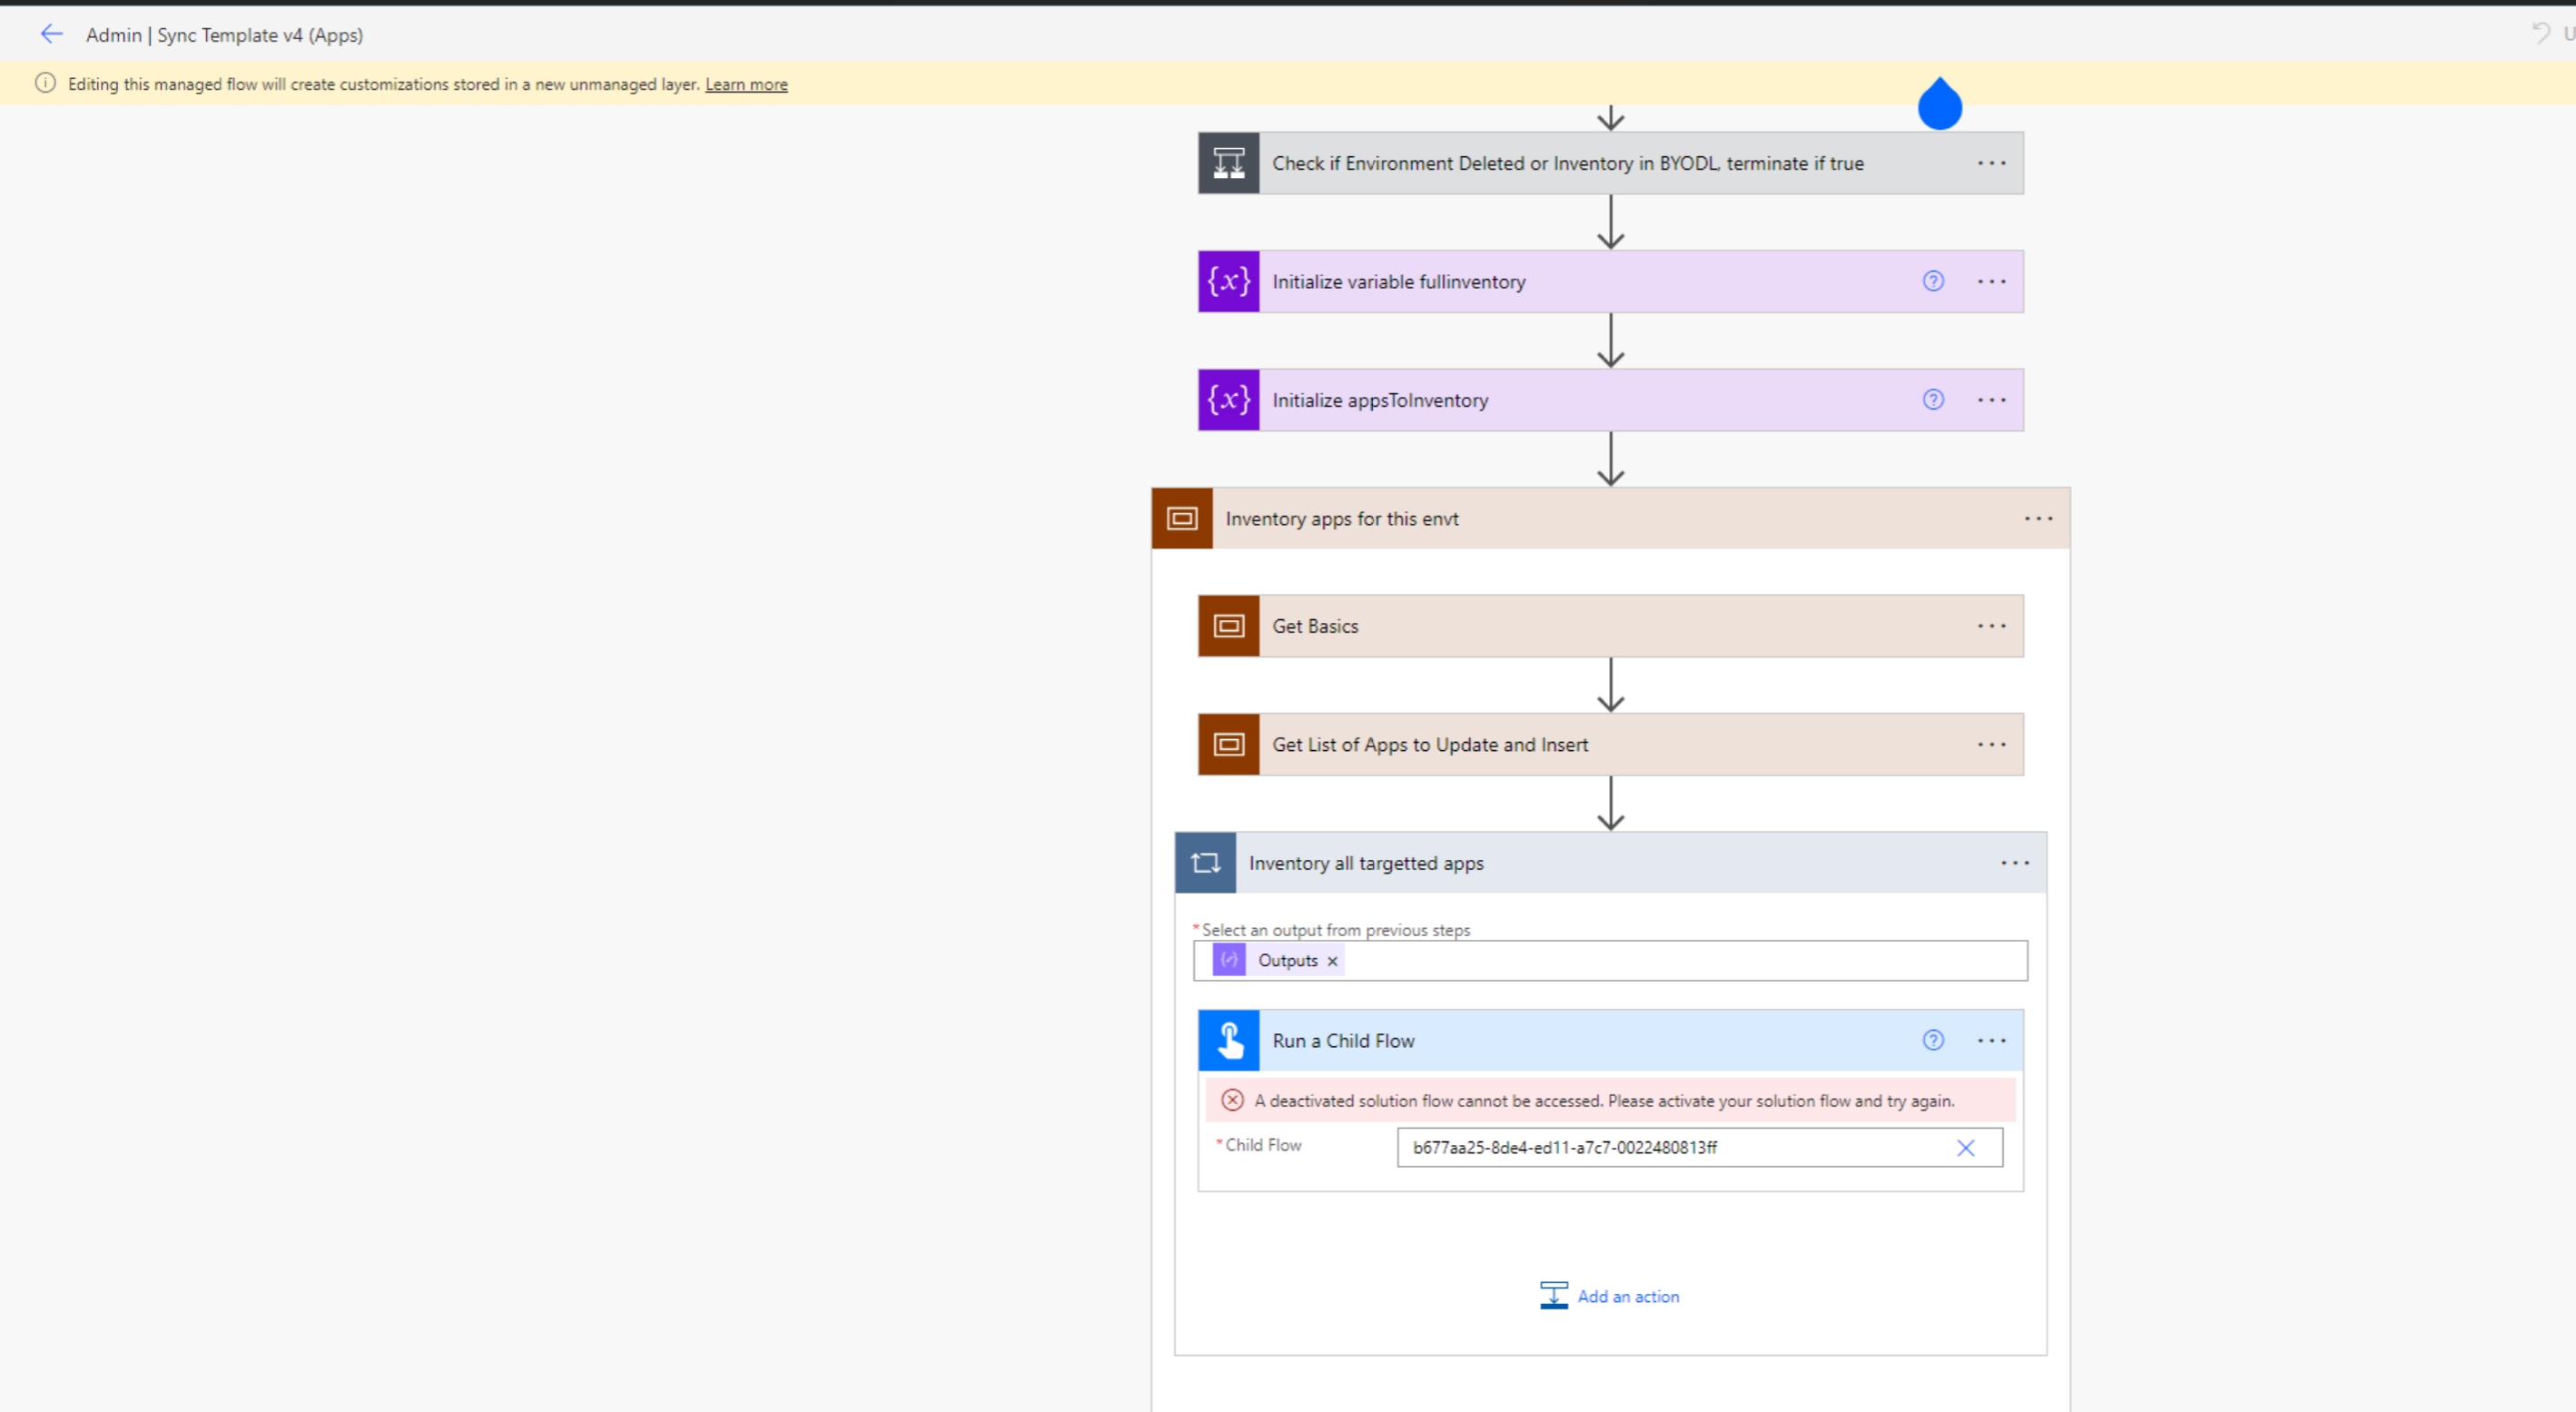The width and height of the screenshot is (2576, 1412).
Task: Select the loop icon on Inventory all targetted apps
Action: [1205, 862]
